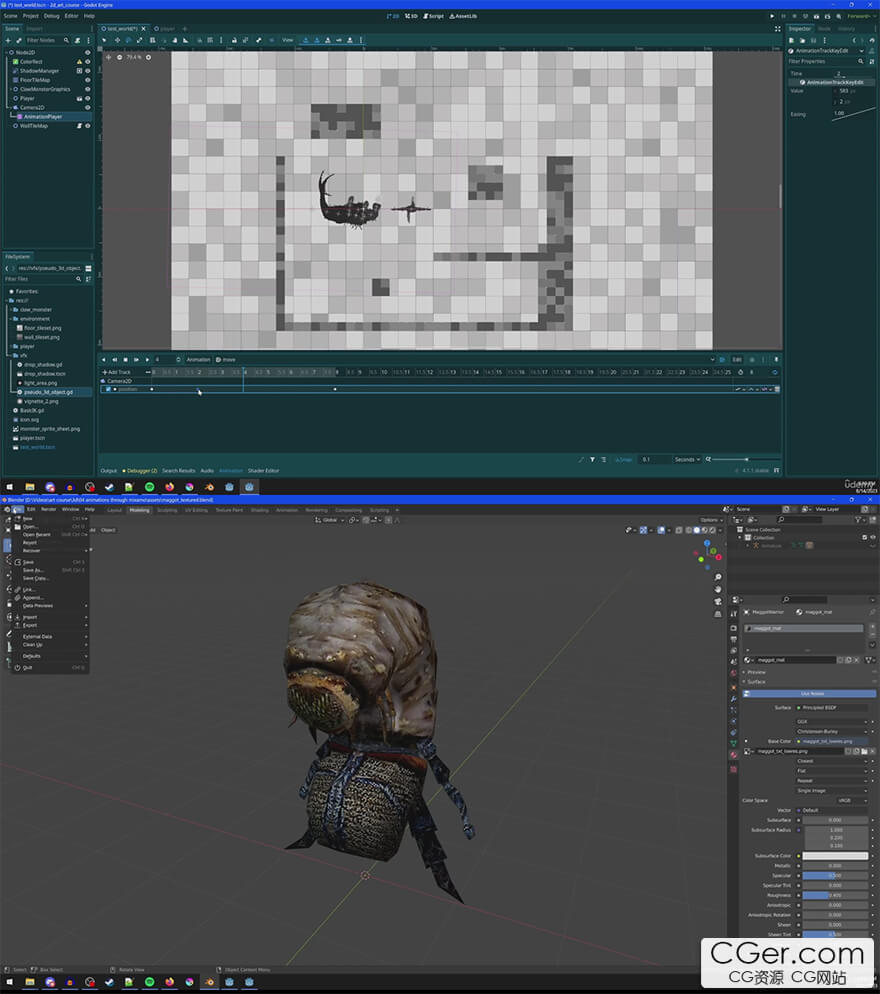Click the Edit button in animation panel
The image size is (880, 994).
click(737, 359)
